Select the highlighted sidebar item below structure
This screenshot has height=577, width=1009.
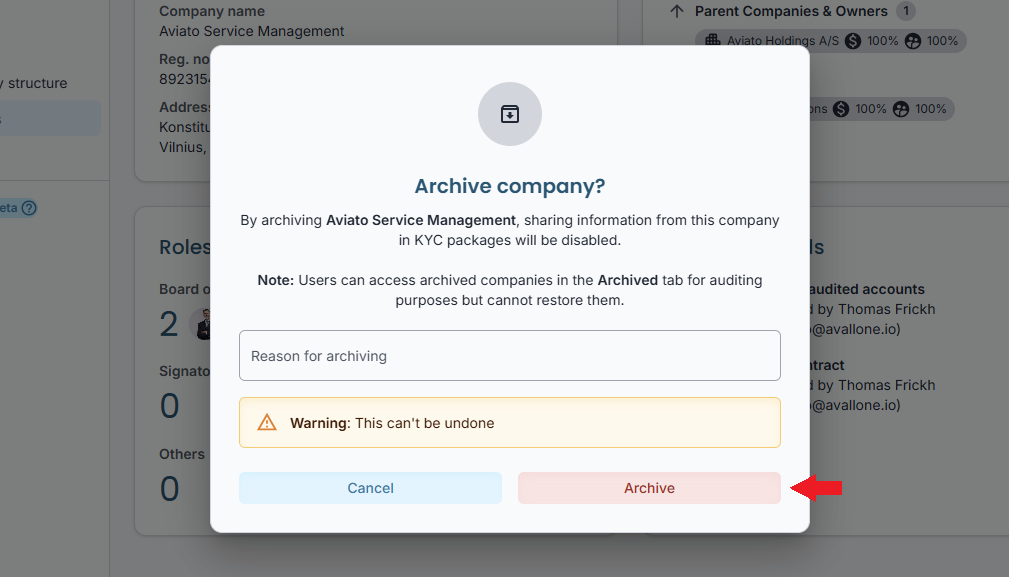coord(50,118)
